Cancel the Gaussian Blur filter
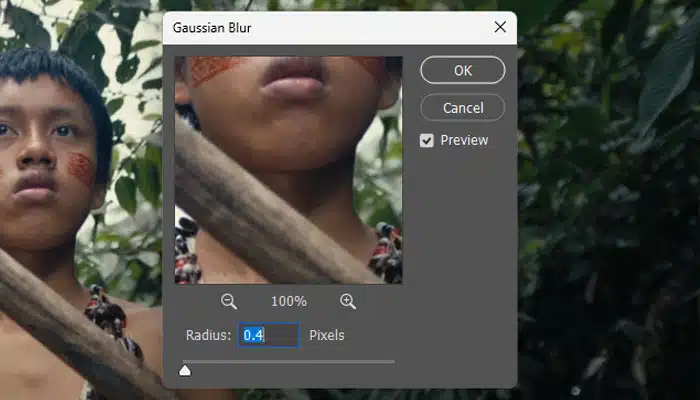Viewport: 700px width, 400px height. (x=462, y=107)
